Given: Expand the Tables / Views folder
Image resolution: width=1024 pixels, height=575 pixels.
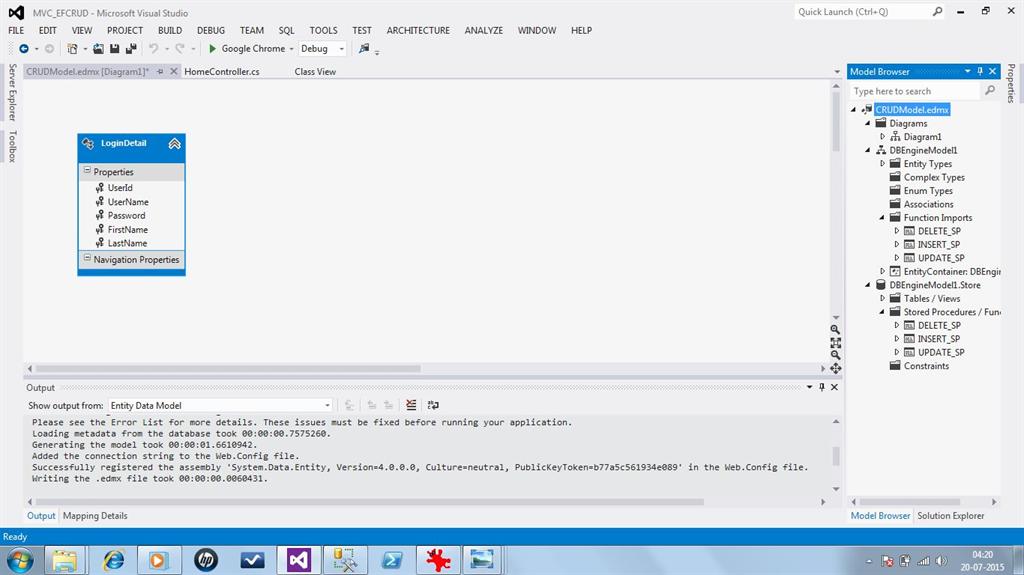Looking at the screenshot, I should pos(882,298).
